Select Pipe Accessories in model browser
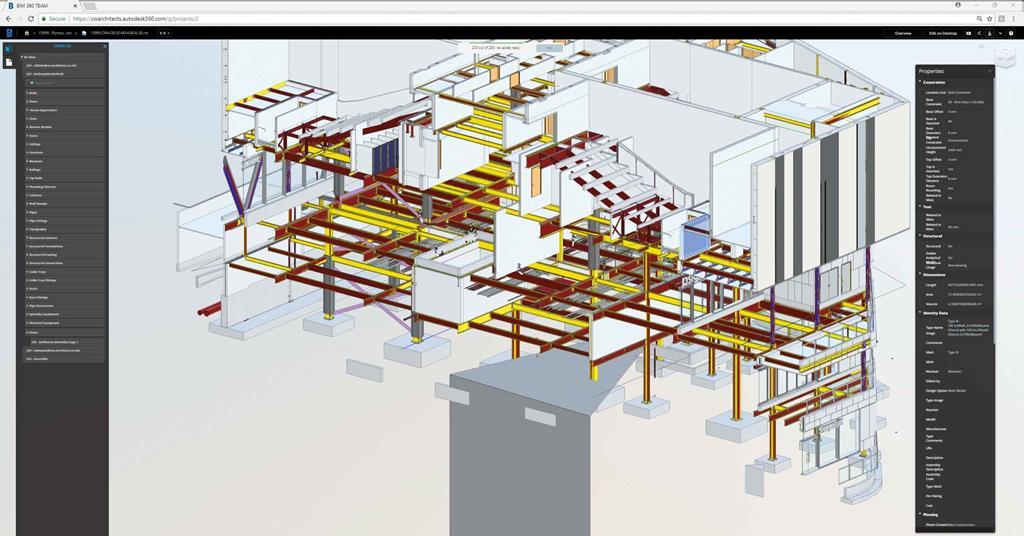The image size is (1024, 536). (64, 306)
